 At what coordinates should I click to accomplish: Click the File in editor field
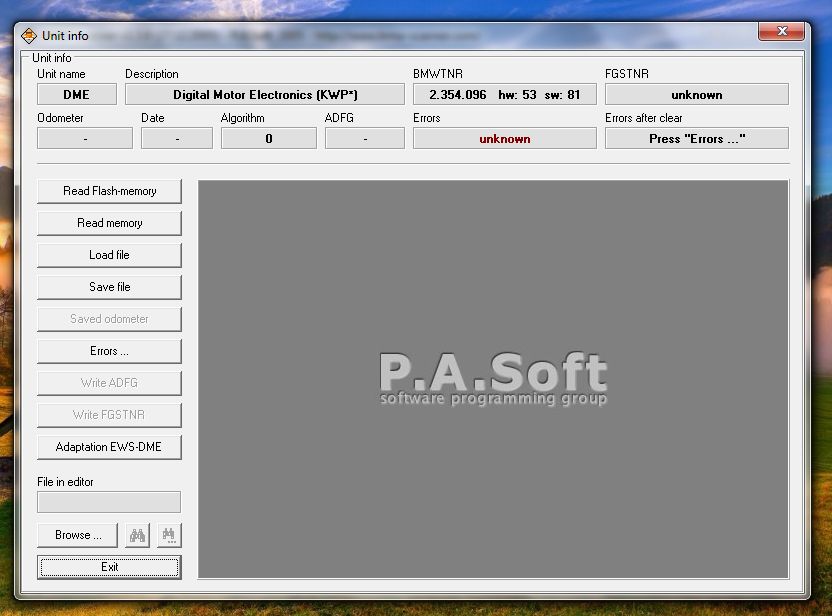pyautogui.click(x=109, y=502)
